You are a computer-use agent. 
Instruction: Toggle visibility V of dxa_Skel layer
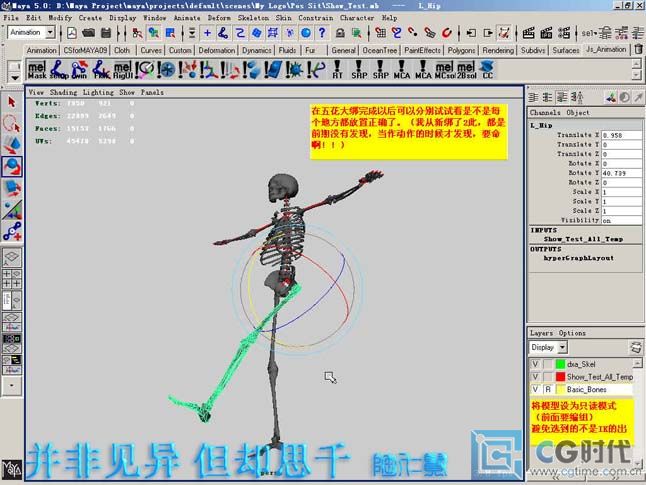tap(535, 364)
